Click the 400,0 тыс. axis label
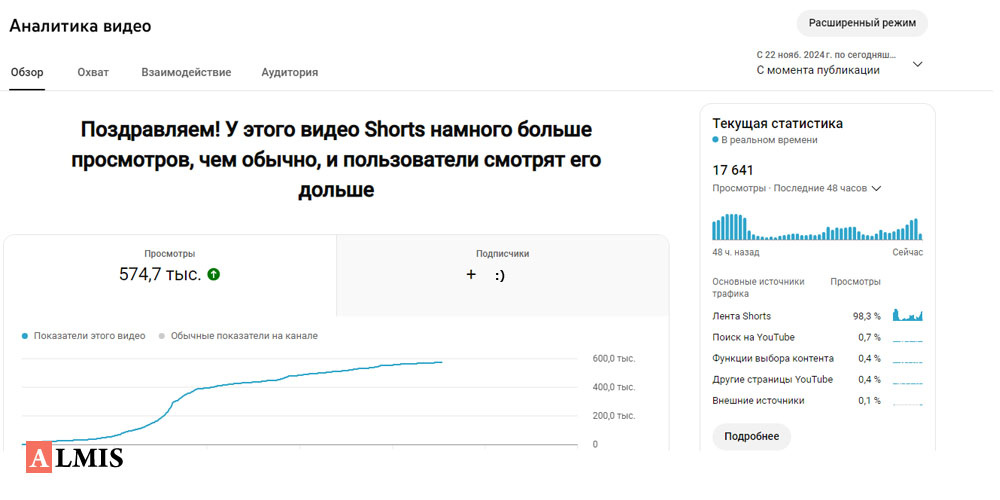The image size is (1000, 500). 614,387
